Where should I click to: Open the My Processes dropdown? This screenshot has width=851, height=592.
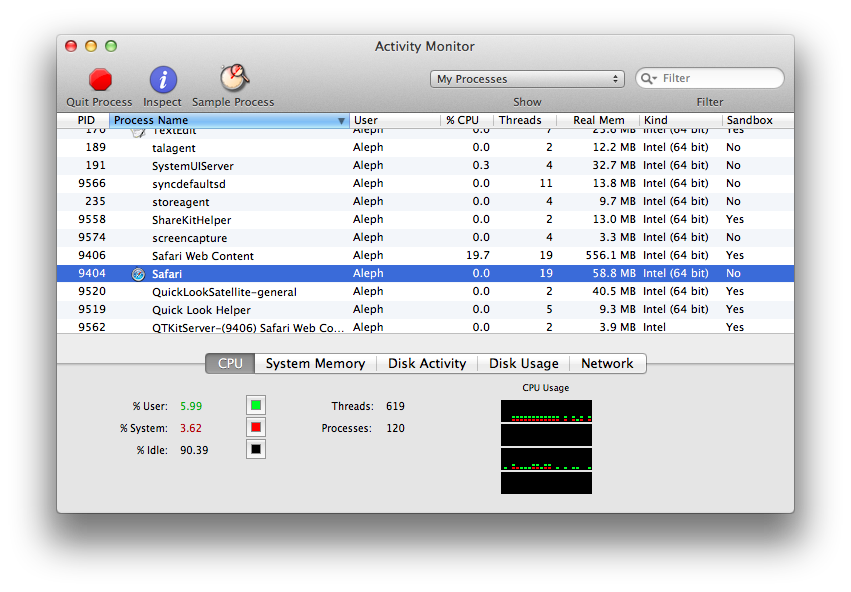527,79
